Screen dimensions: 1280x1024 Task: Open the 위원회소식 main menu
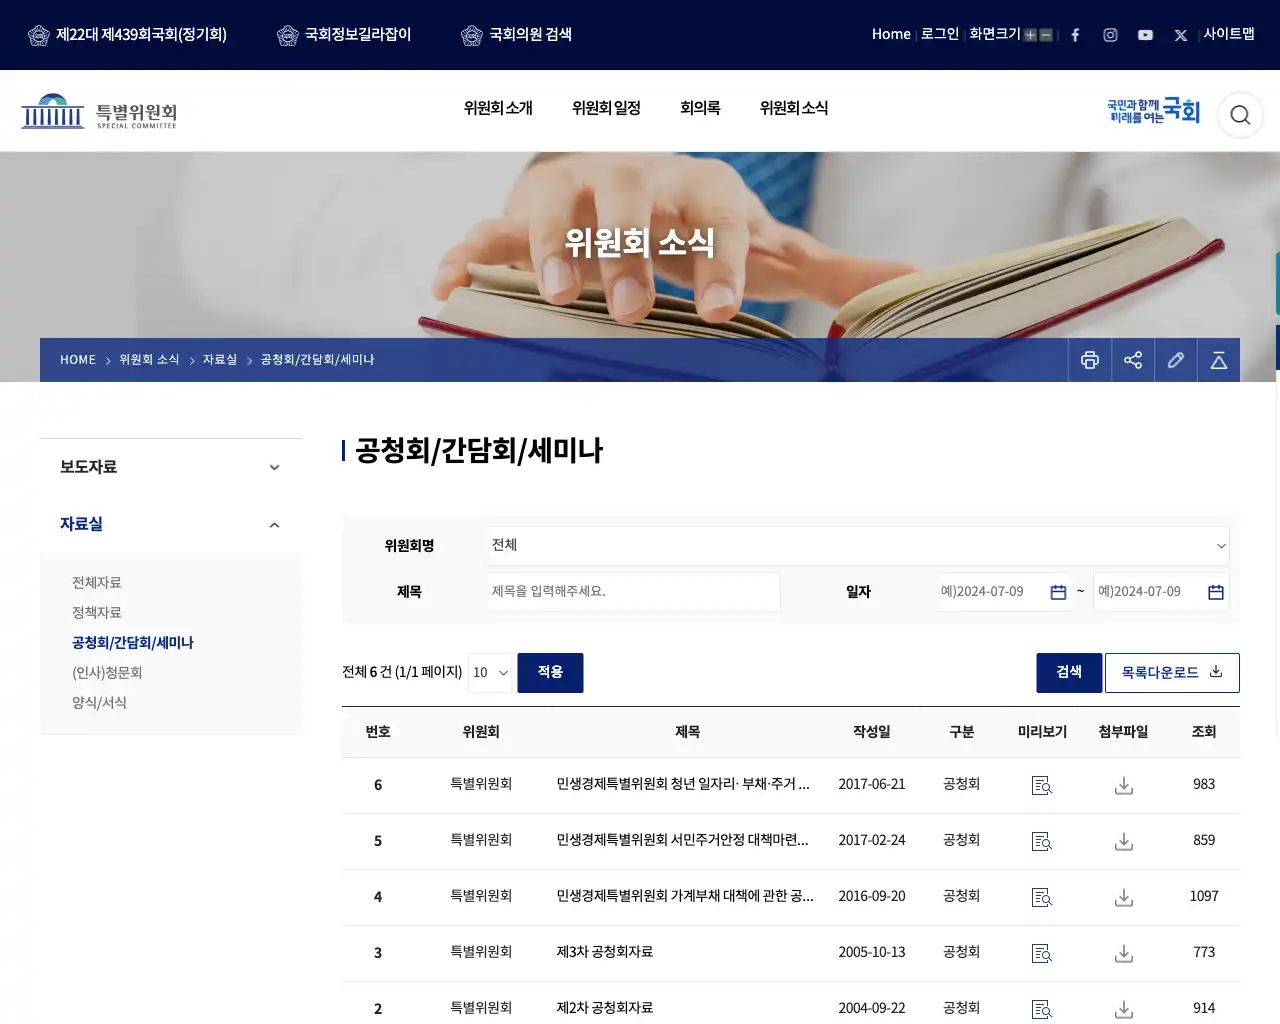tap(794, 108)
